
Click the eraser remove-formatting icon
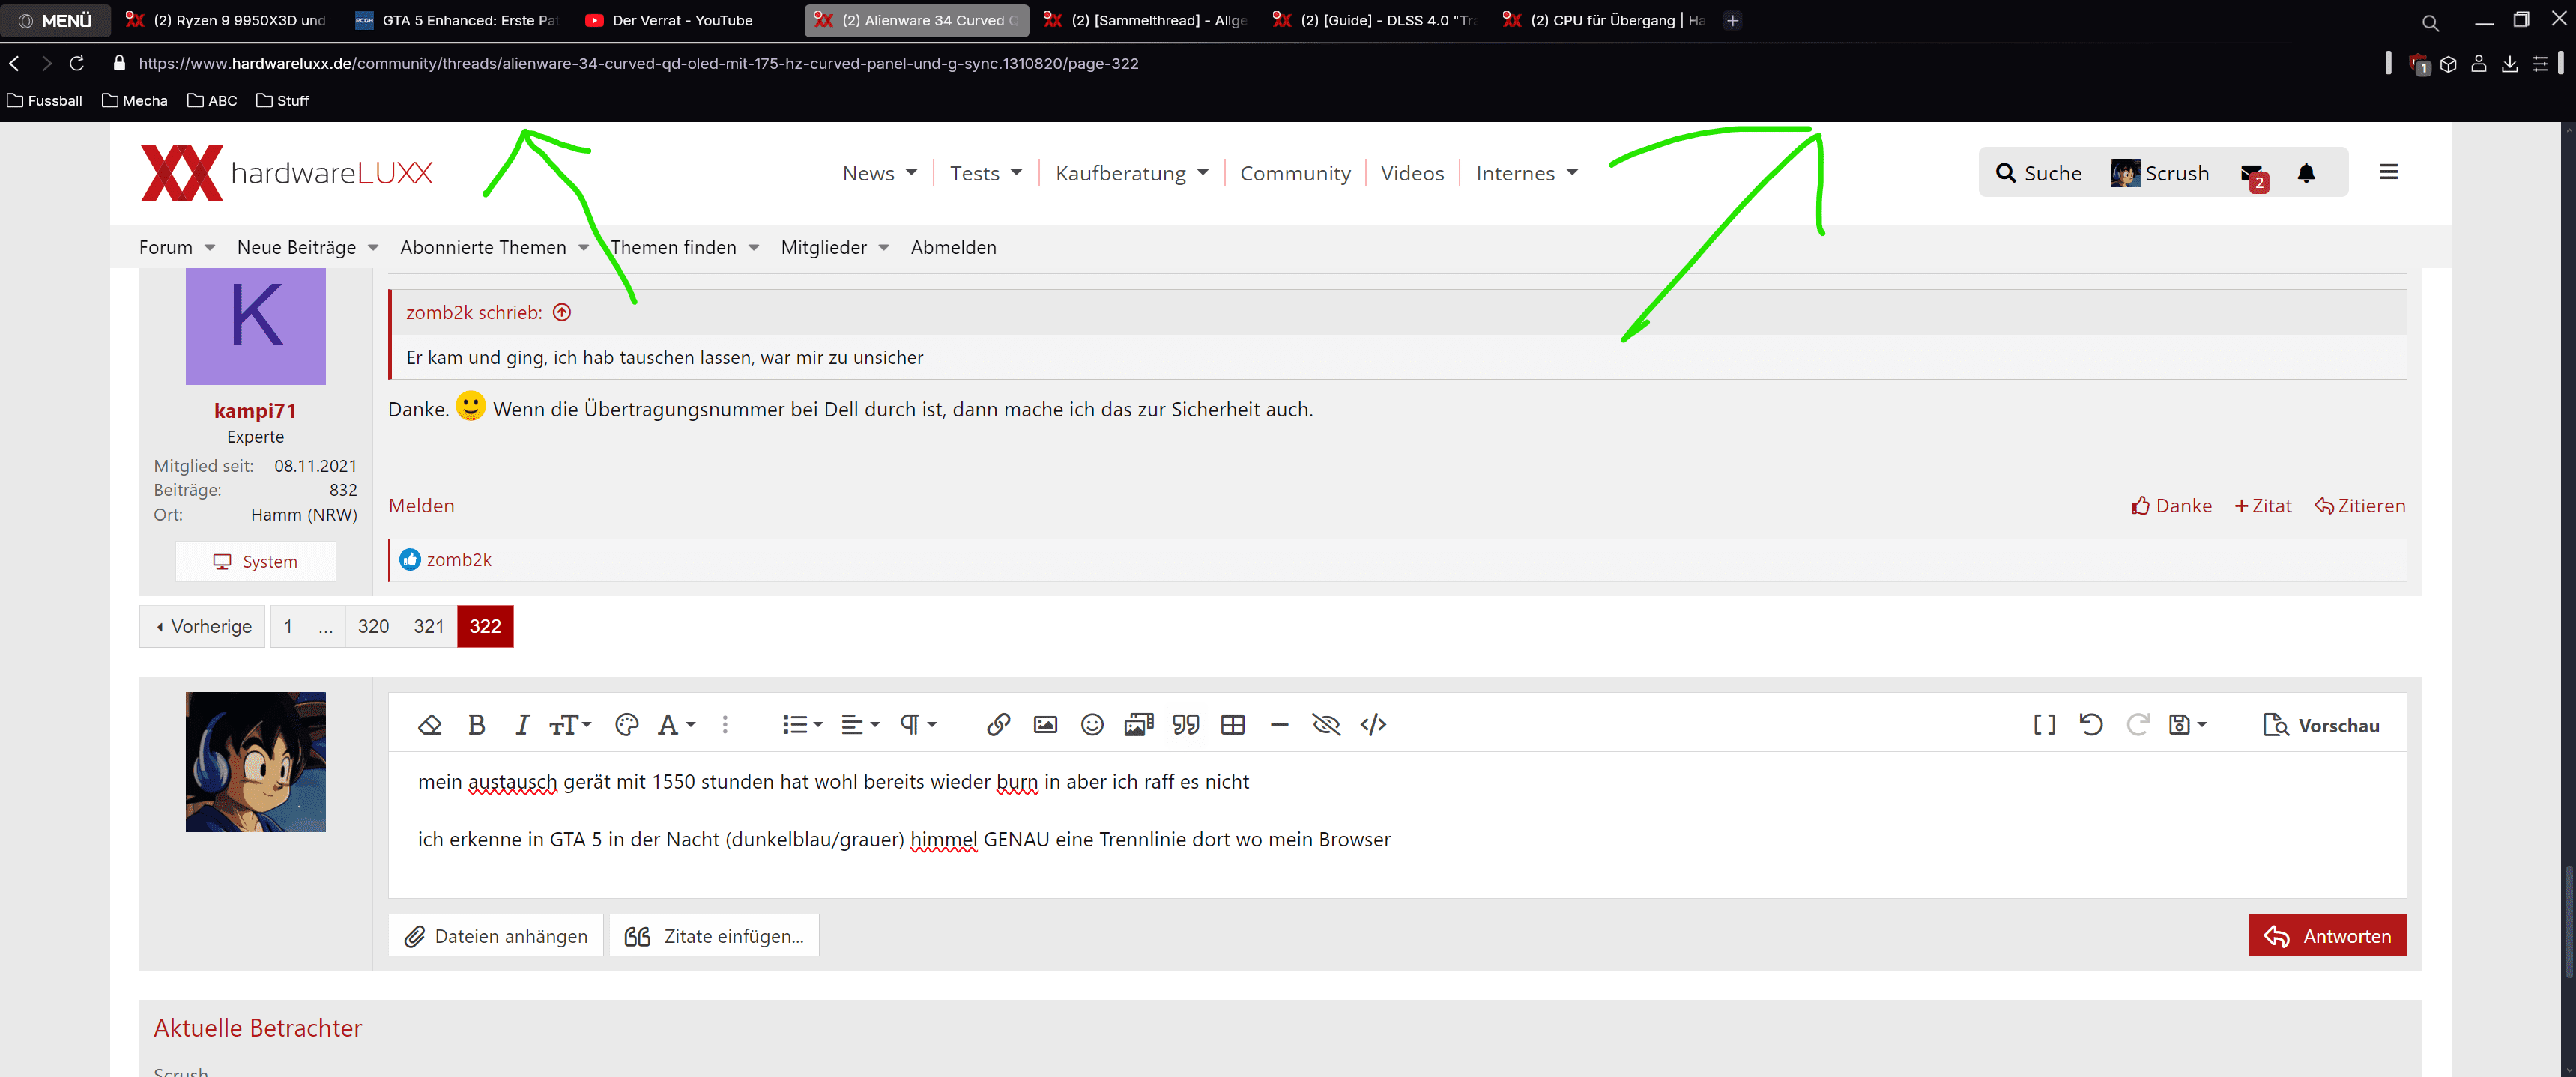click(x=429, y=724)
